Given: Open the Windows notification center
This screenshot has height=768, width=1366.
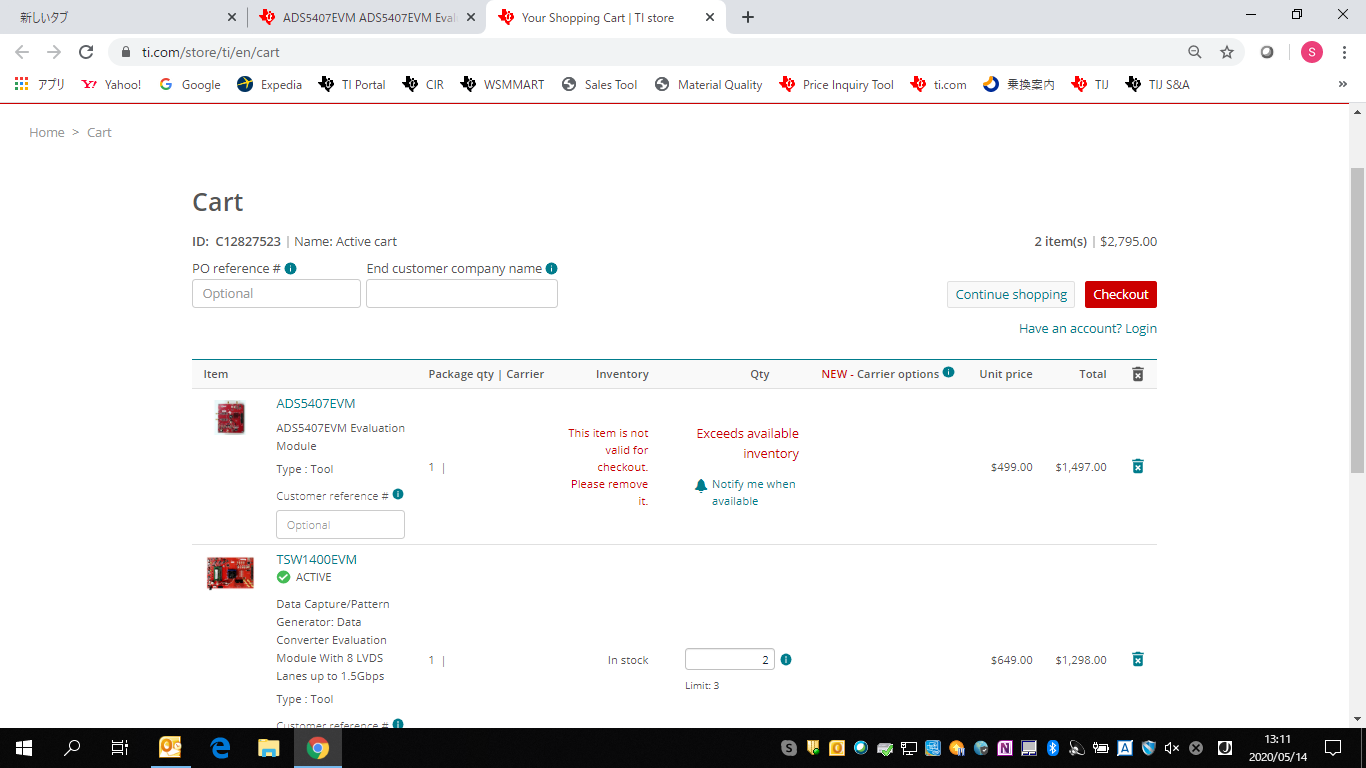Looking at the screenshot, I should point(1333,747).
